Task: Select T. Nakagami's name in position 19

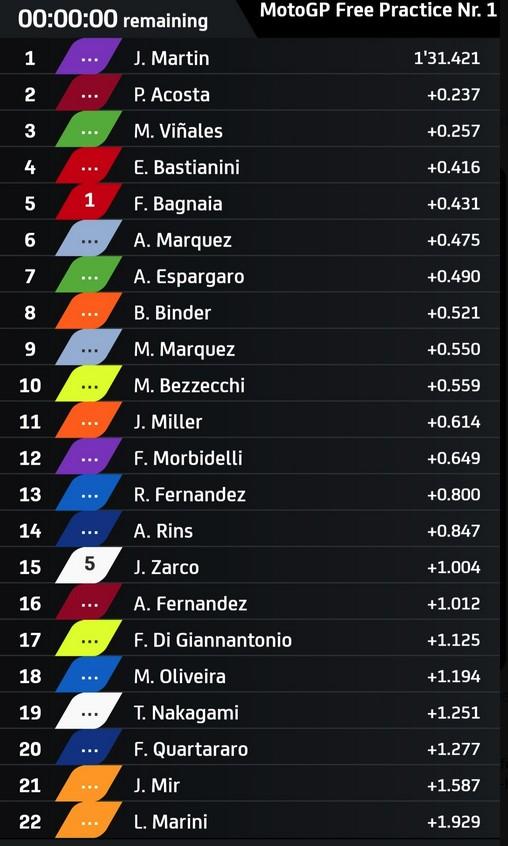Action: coord(186,713)
